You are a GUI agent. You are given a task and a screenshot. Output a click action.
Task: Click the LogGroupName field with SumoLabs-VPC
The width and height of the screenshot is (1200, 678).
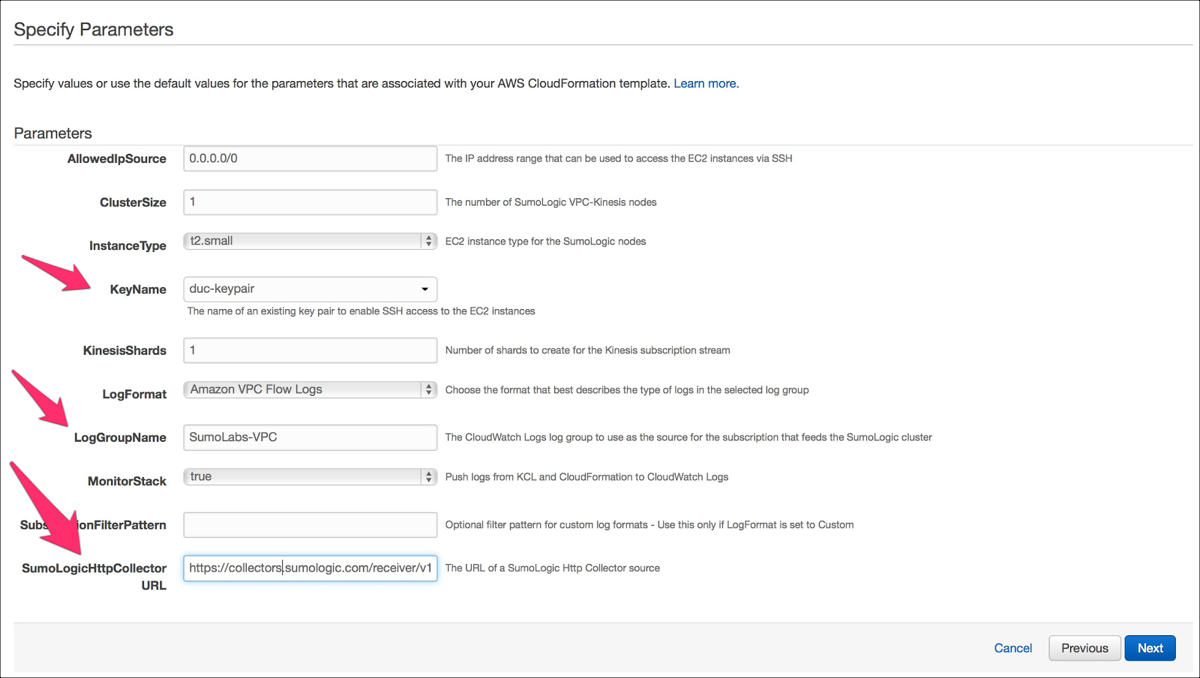click(x=310, y=437)
